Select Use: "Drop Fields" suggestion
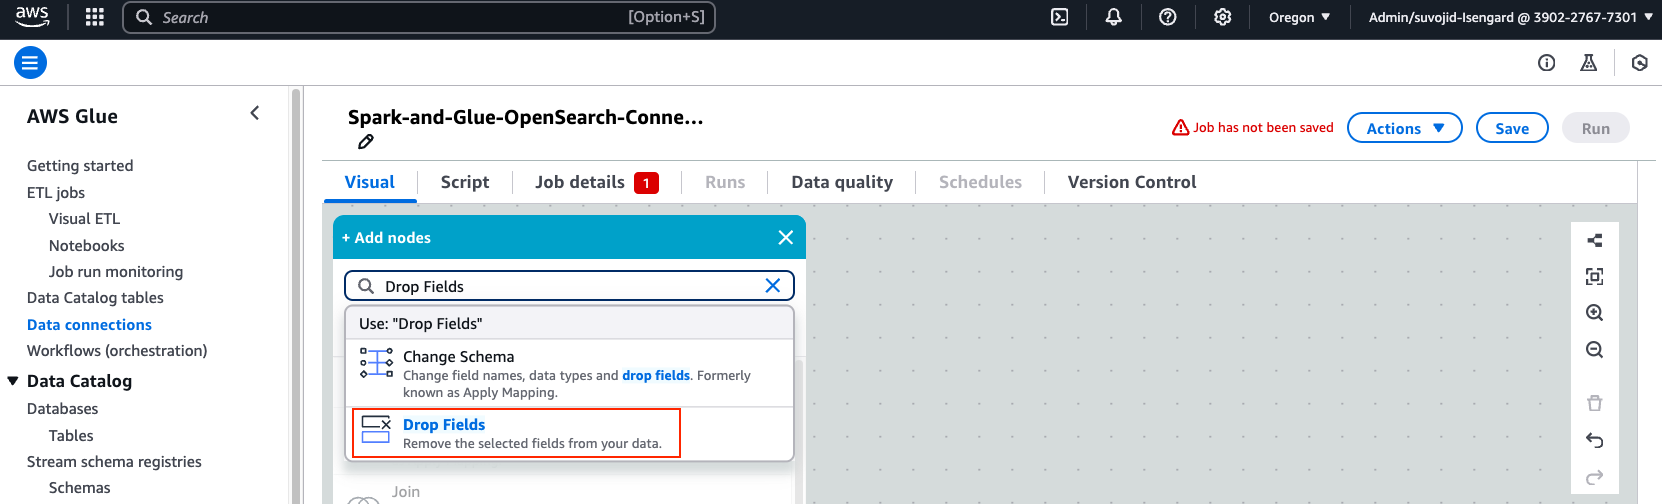Image resolution: width=1662 pixels, height=504 pixels. (569, 323)
